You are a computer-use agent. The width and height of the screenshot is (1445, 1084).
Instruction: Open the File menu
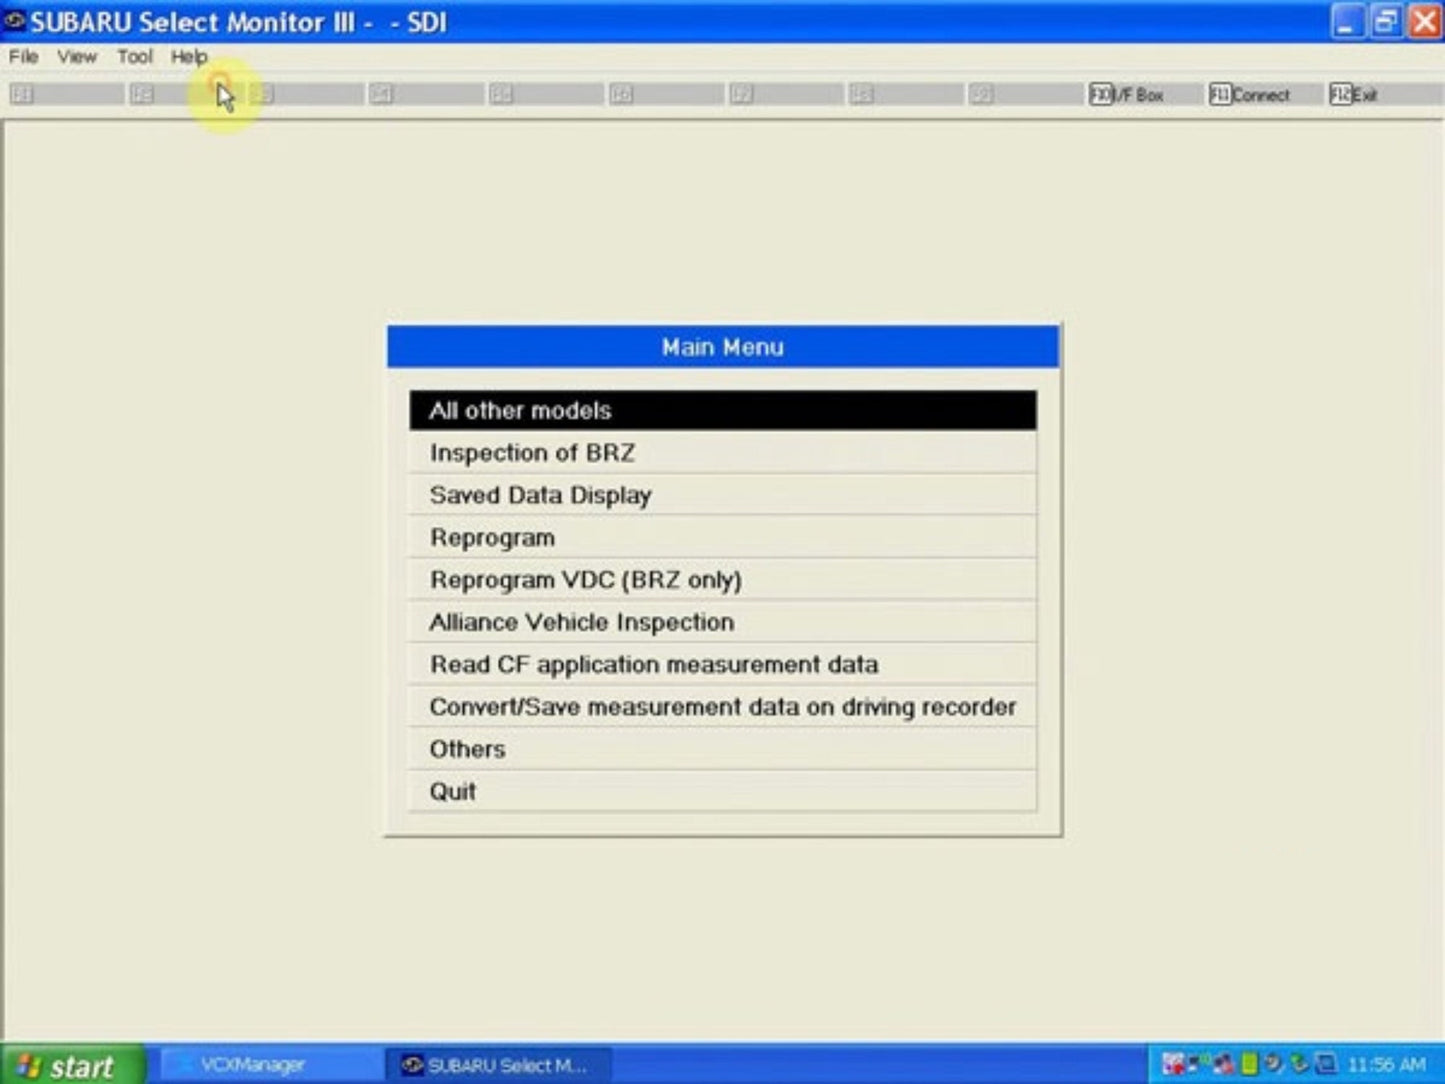[23, 57]
